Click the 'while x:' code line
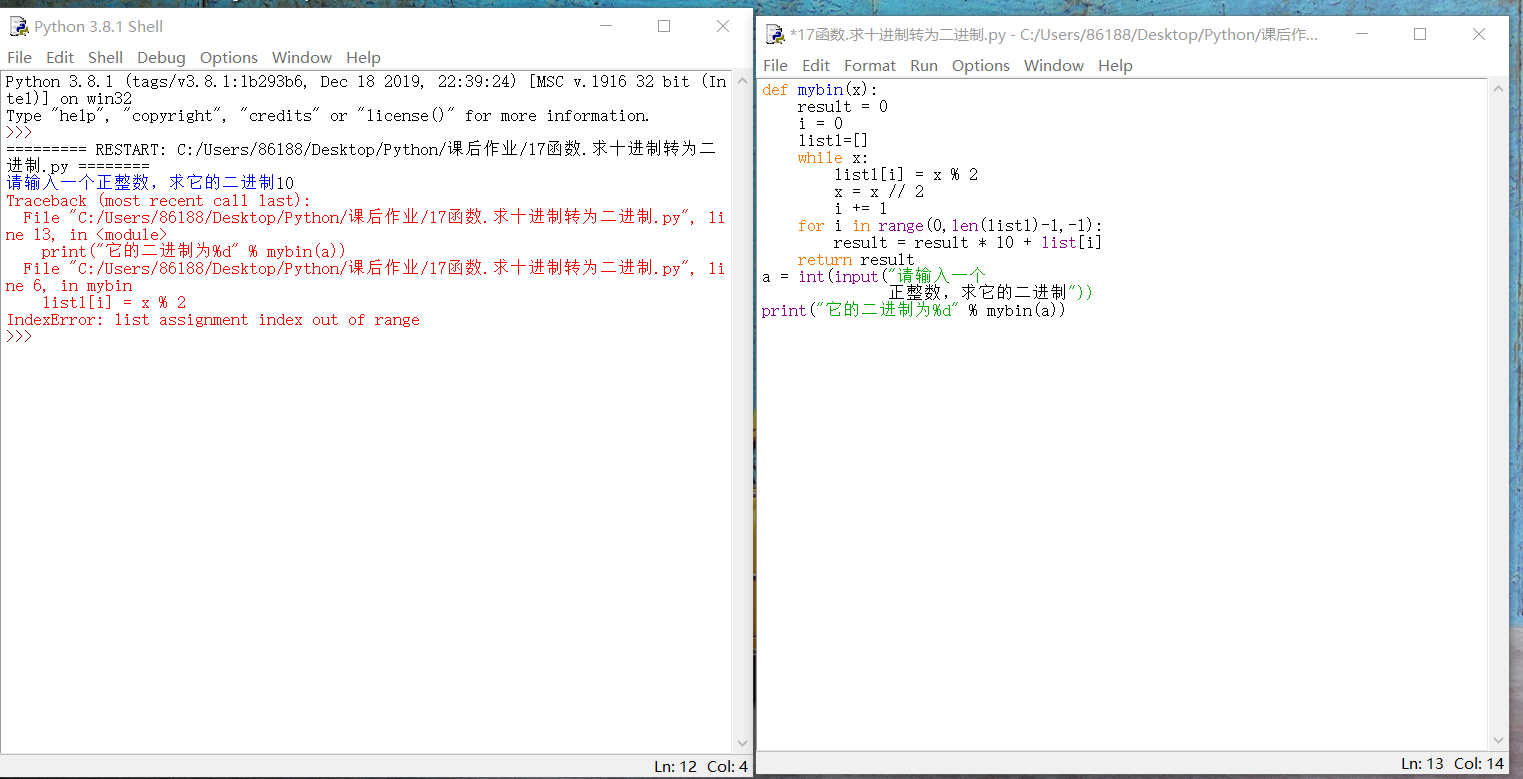The height and width of the screenshot is (779, 1523). (833, 158)
